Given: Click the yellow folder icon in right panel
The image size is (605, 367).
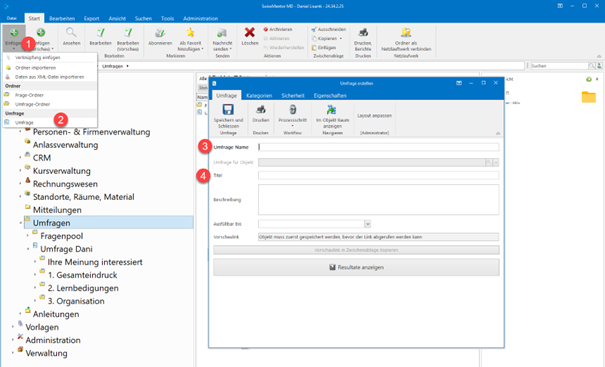Looking at the screenshot, I should tap(589, 97).
